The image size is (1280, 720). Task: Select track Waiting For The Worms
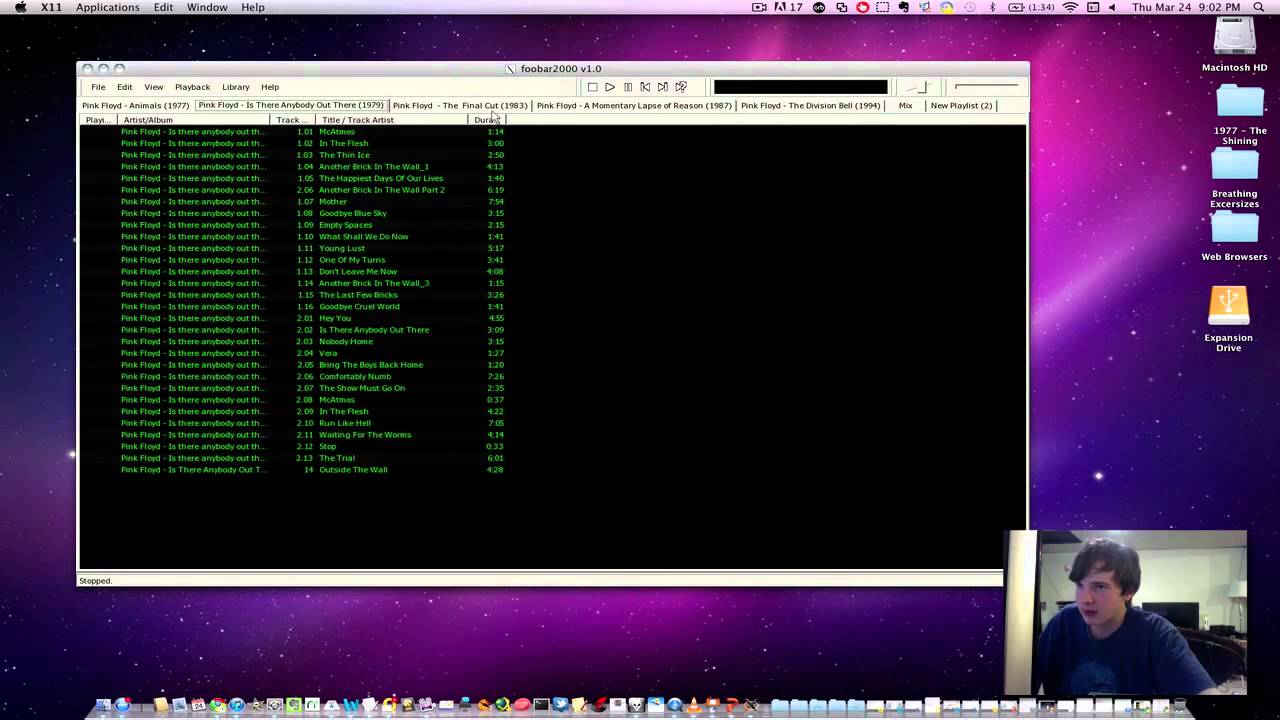[x=365, y=435]
